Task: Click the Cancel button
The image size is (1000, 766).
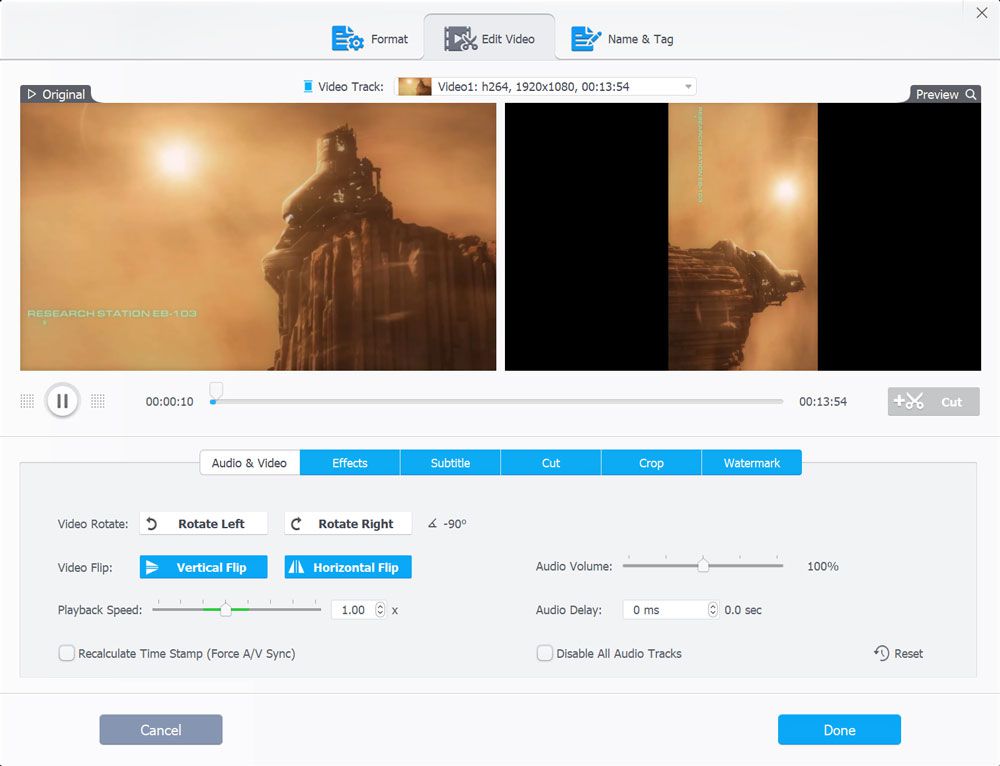Action: 161,730
